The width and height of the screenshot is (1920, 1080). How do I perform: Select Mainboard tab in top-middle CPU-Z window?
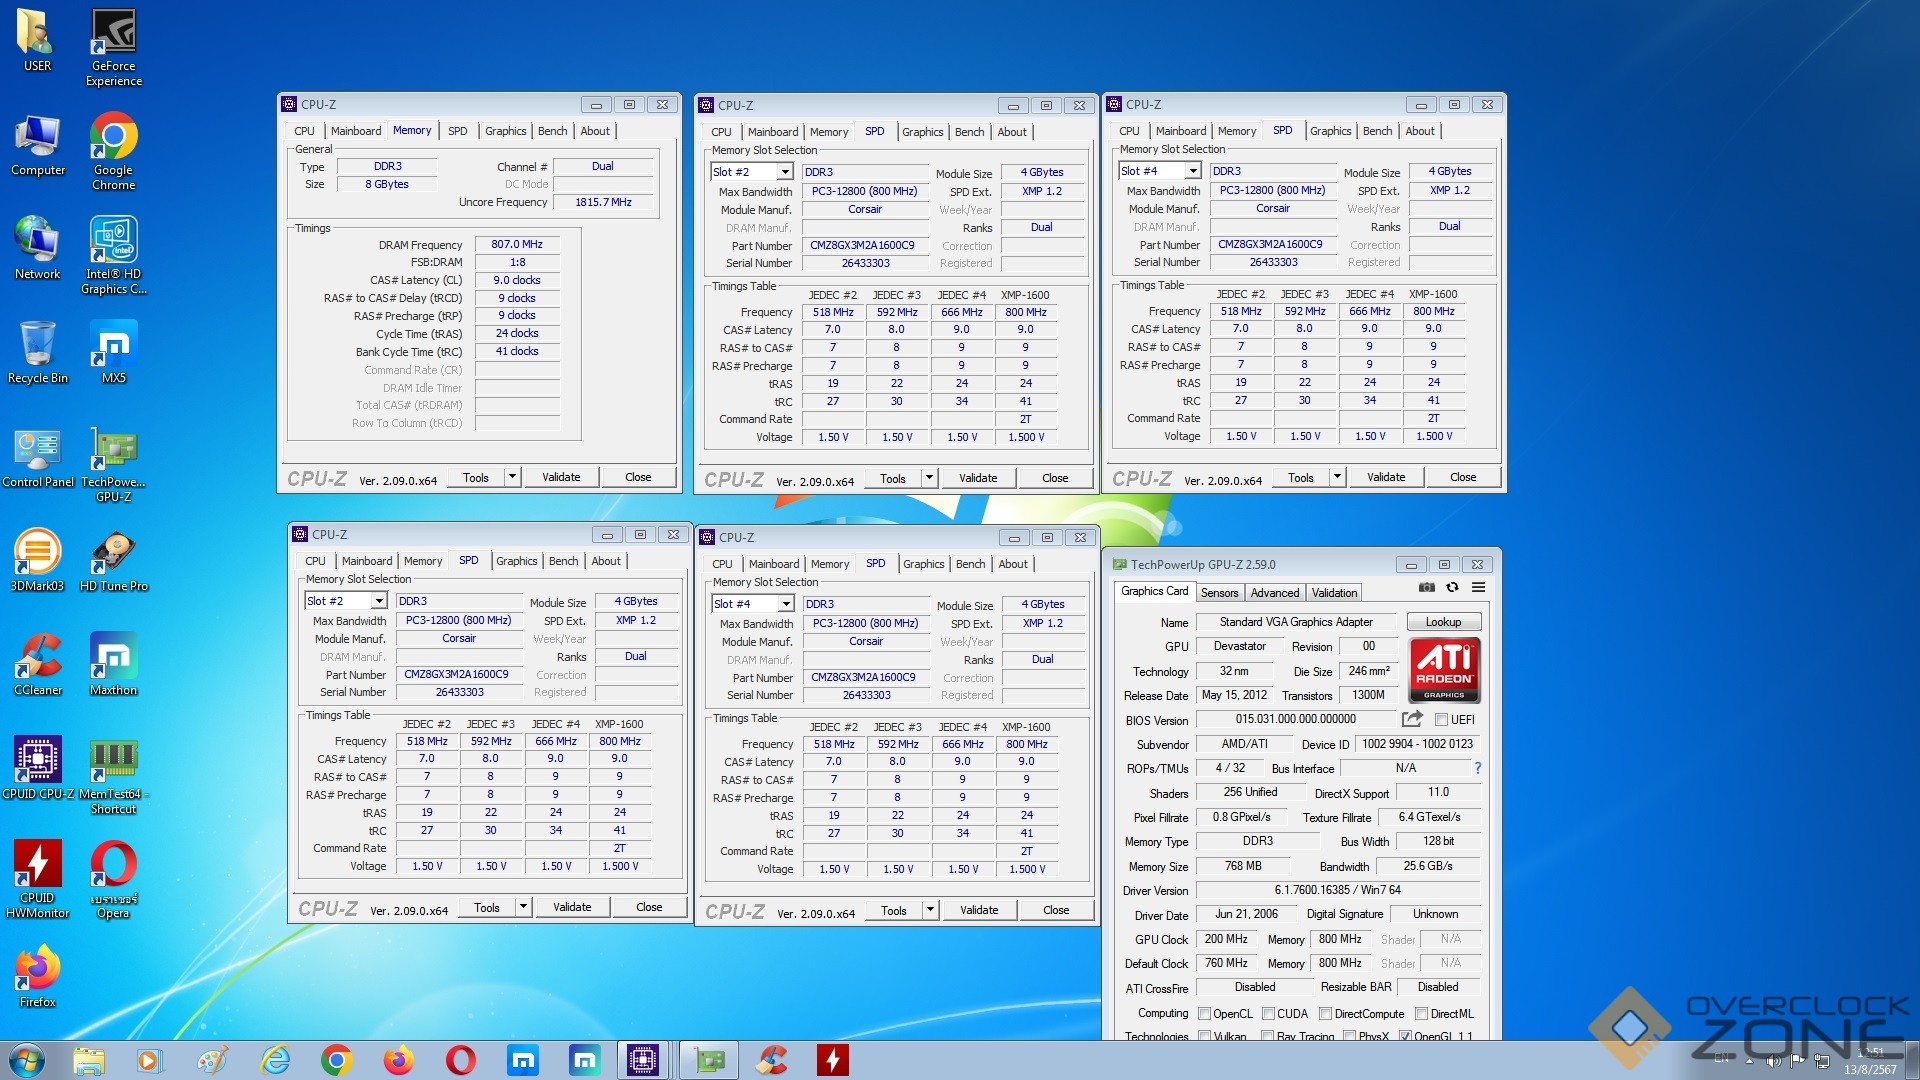(773, 132)
